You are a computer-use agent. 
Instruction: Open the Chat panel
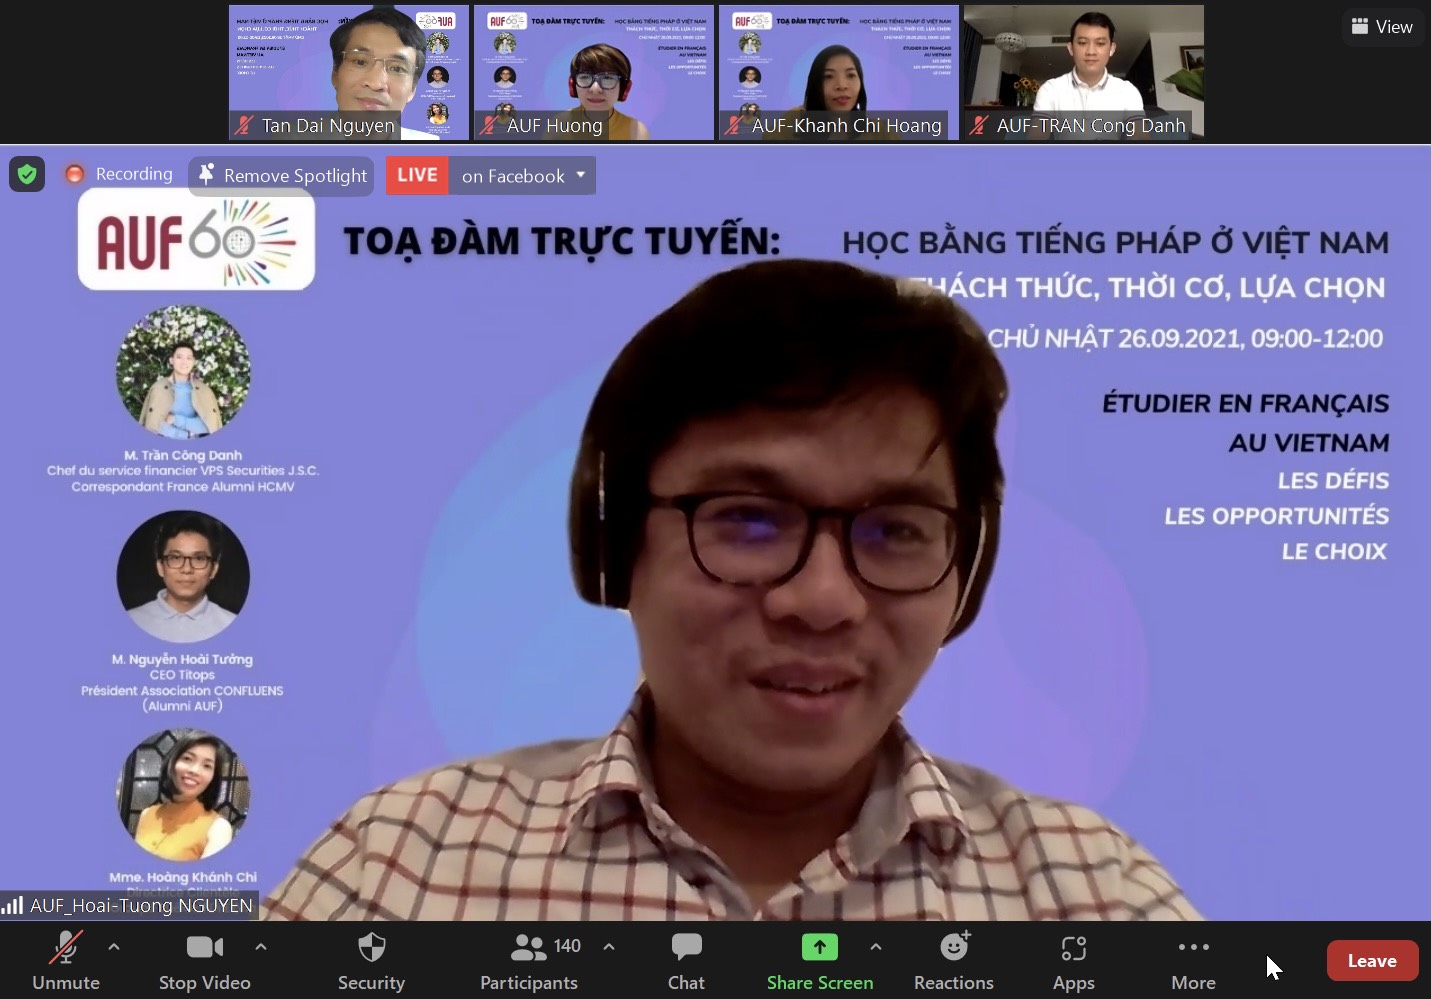pos(686,960)
